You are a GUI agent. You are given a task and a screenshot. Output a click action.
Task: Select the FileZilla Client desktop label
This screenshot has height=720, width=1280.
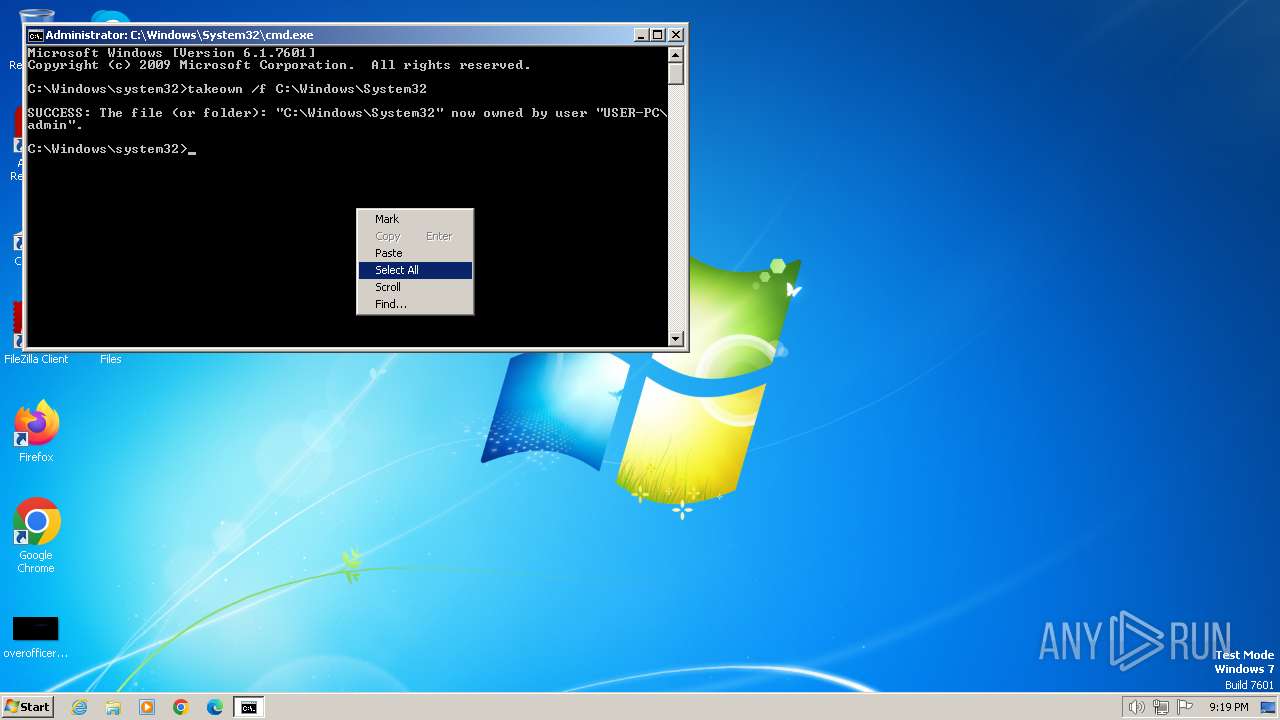pos(36,359)
